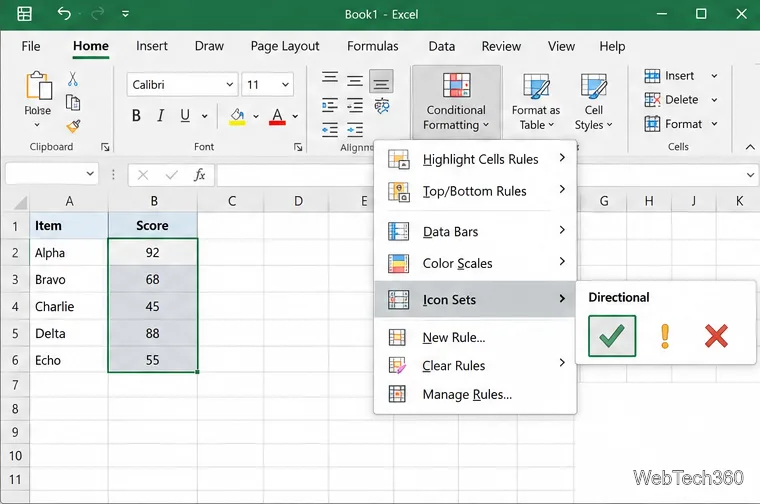Click the Paste clipboard icon

click(38, 86)
